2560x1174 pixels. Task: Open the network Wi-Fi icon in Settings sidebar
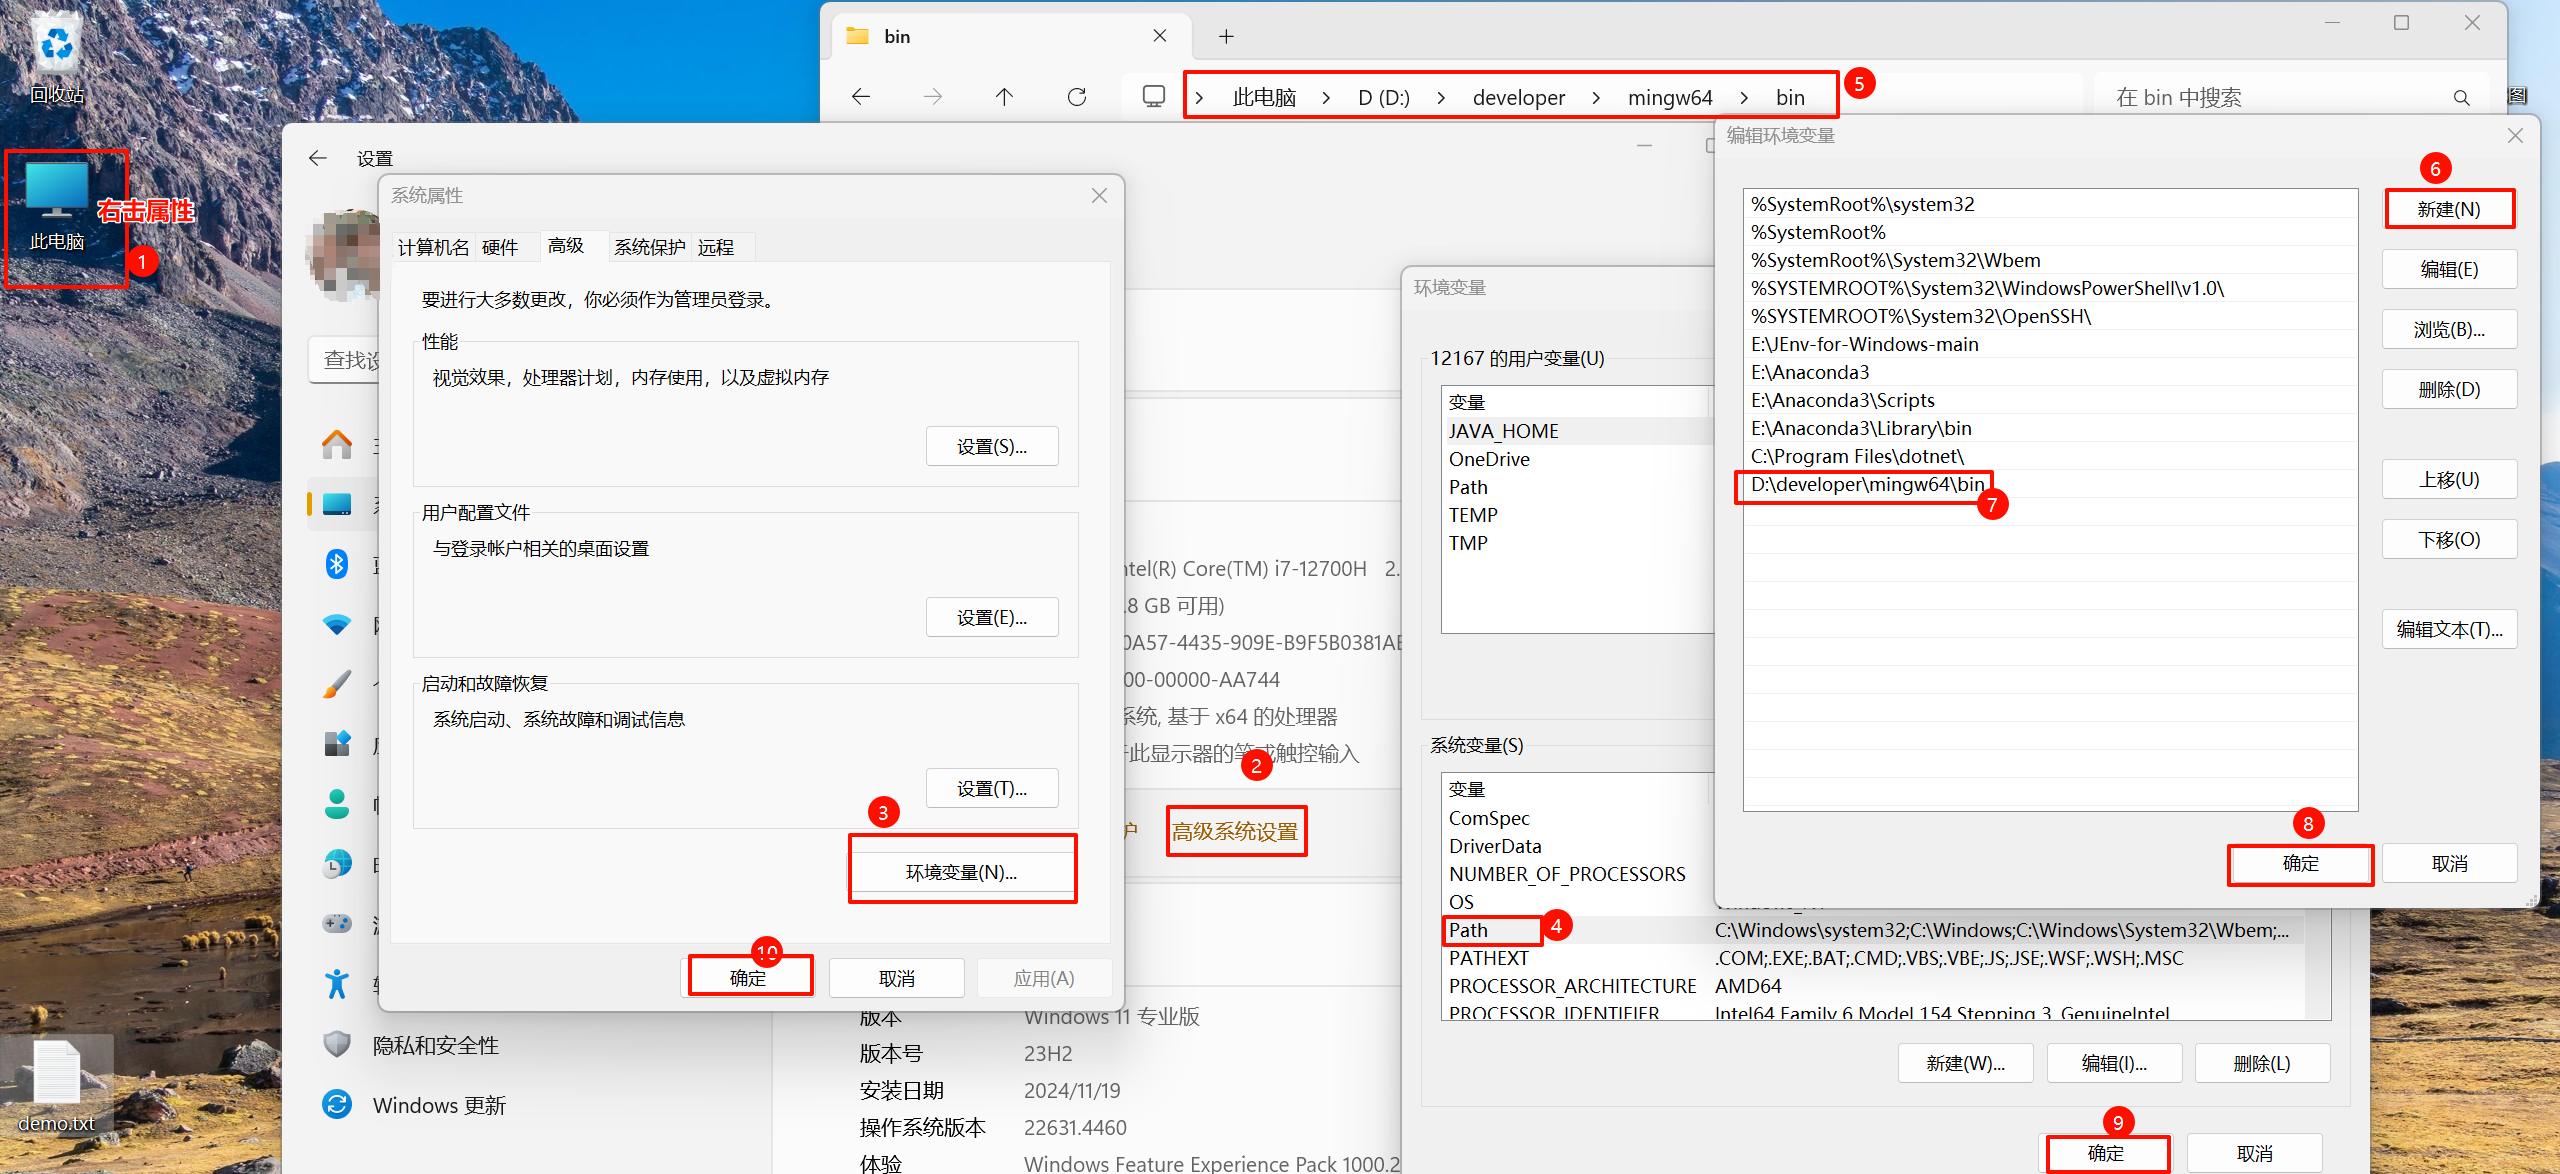337,624
